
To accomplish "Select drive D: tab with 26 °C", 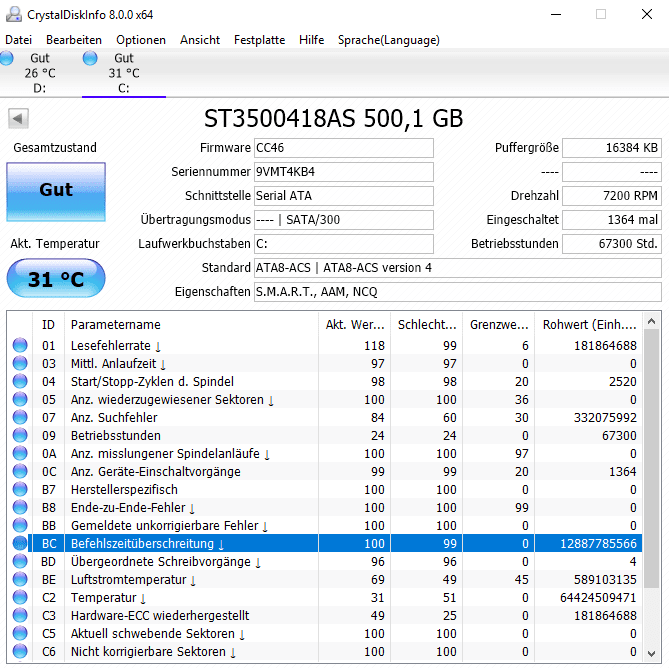I will (38, 73).
